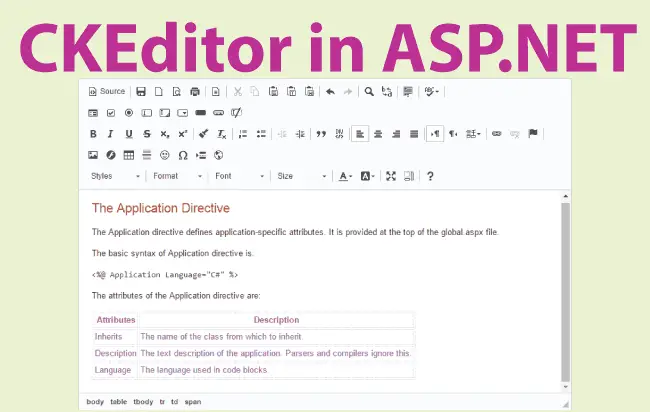This screenshot has height=412, width=650.
Task: Toggle left-to-right text direction
Action: click(x=435, y=134)
